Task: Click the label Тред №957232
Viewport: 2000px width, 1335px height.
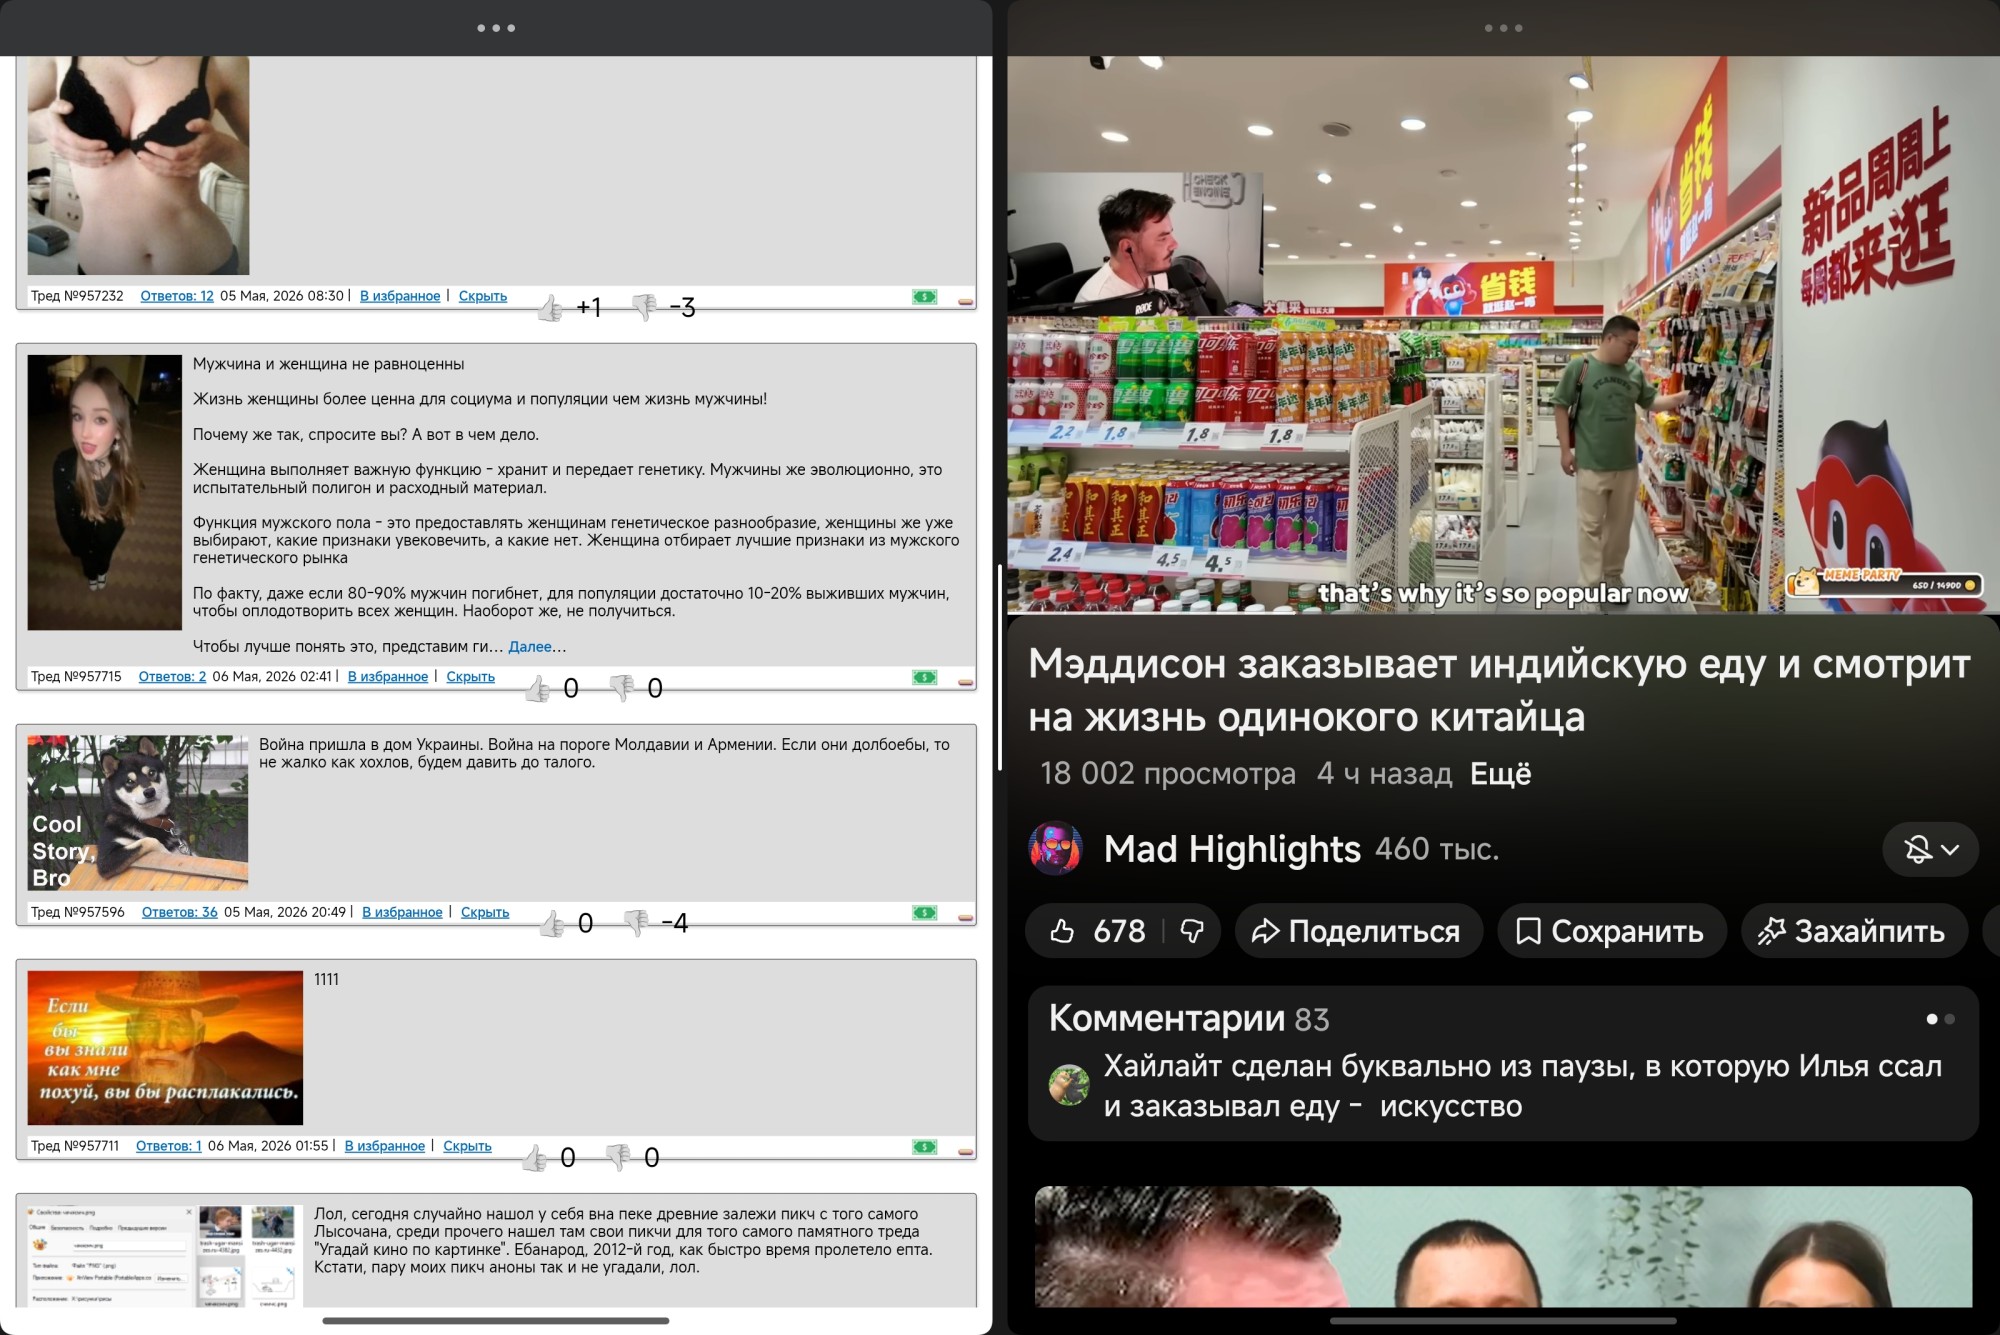Action: click(77, 296)
